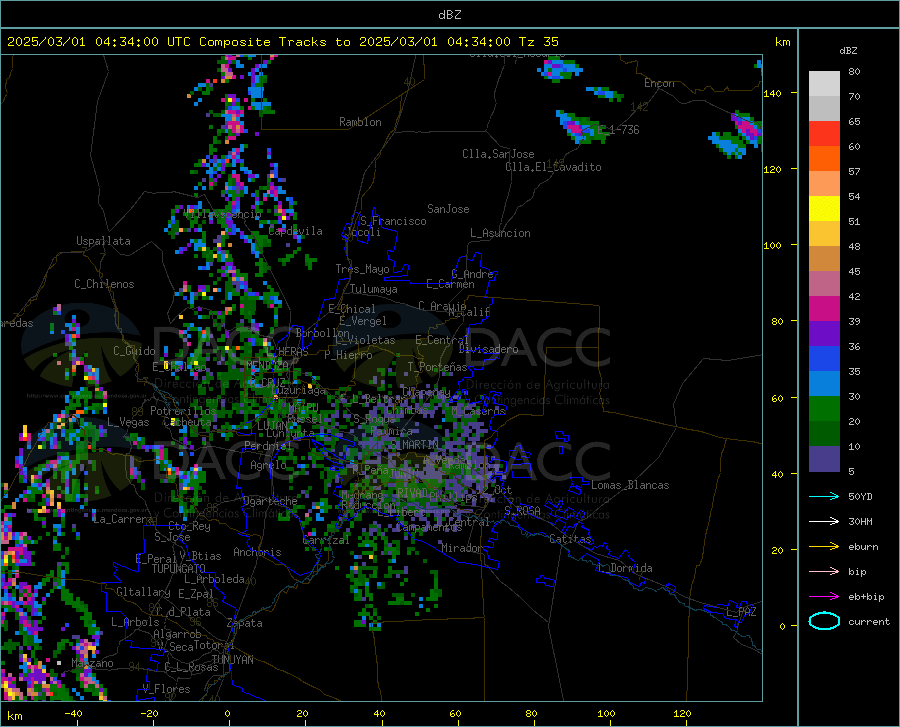Click the Zapata map label
This screenshot has height=727, width=900.
coord(245,623)
